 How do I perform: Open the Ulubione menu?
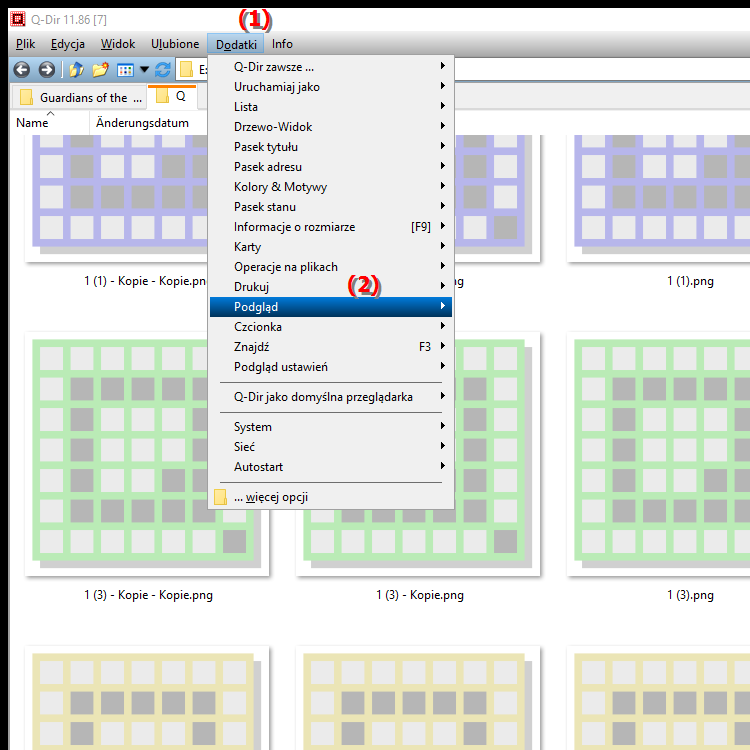[175, 44]
